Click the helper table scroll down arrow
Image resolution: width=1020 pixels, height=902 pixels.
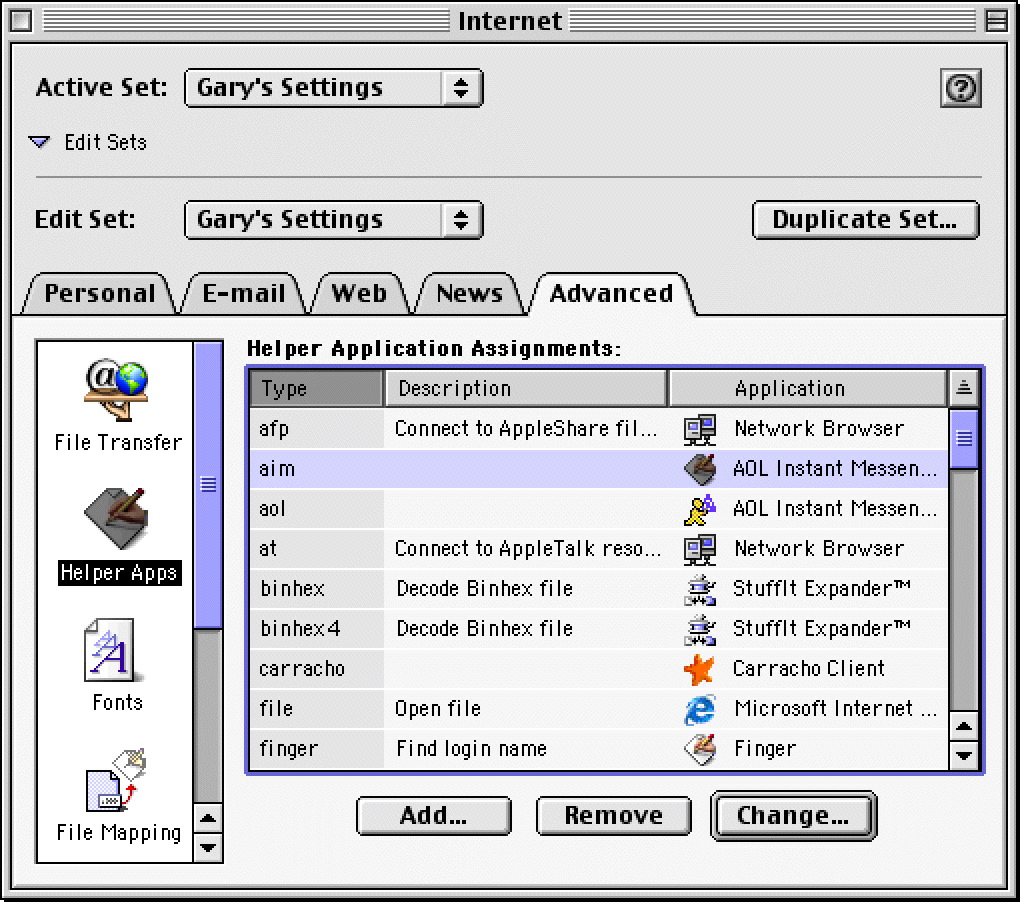[x=963, y=755]
